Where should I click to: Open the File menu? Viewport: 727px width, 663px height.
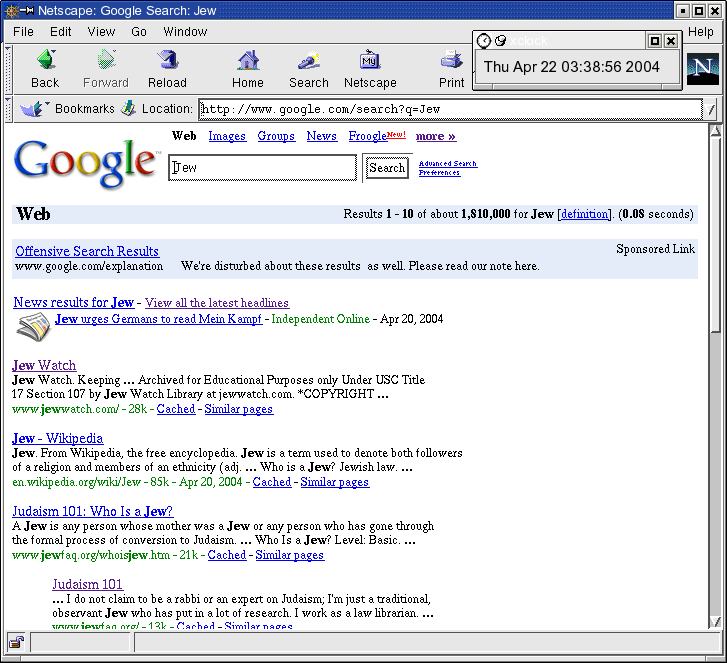click(23, 32)
